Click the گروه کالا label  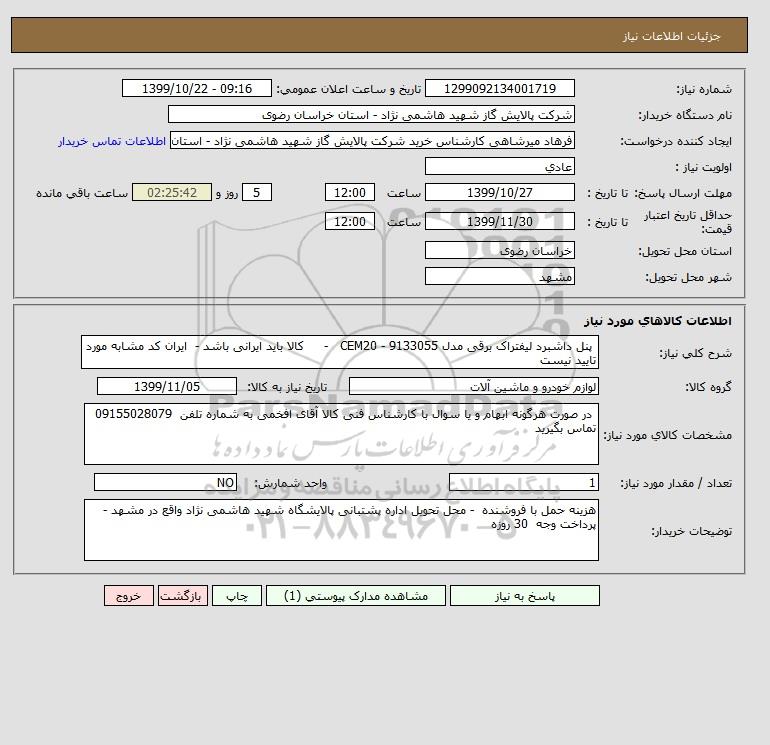tap(709, 387)
